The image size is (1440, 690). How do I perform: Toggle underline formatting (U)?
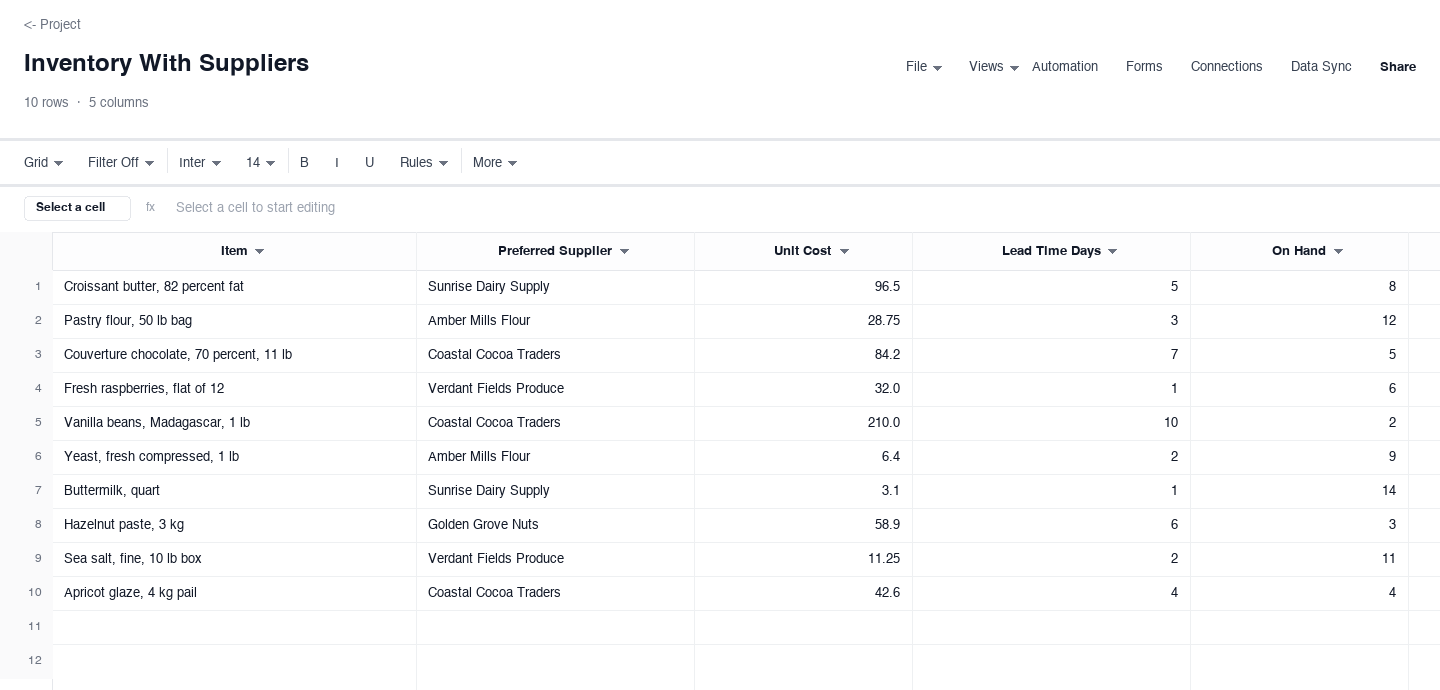369,162
